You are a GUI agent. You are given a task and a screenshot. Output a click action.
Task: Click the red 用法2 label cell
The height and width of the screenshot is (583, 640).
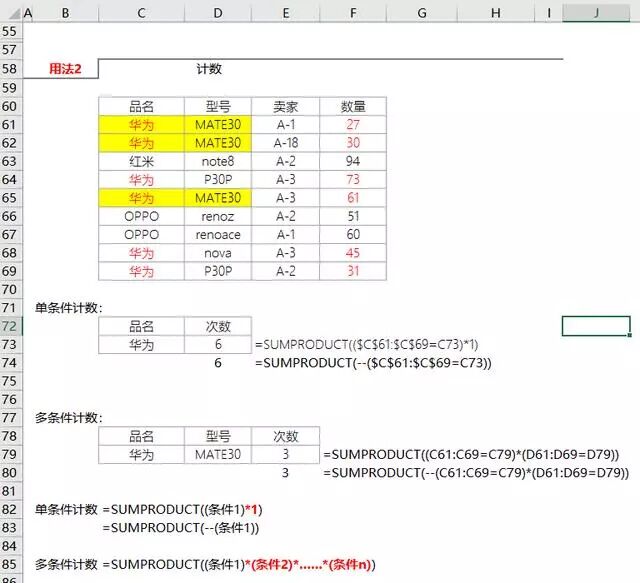coord(65,69)
